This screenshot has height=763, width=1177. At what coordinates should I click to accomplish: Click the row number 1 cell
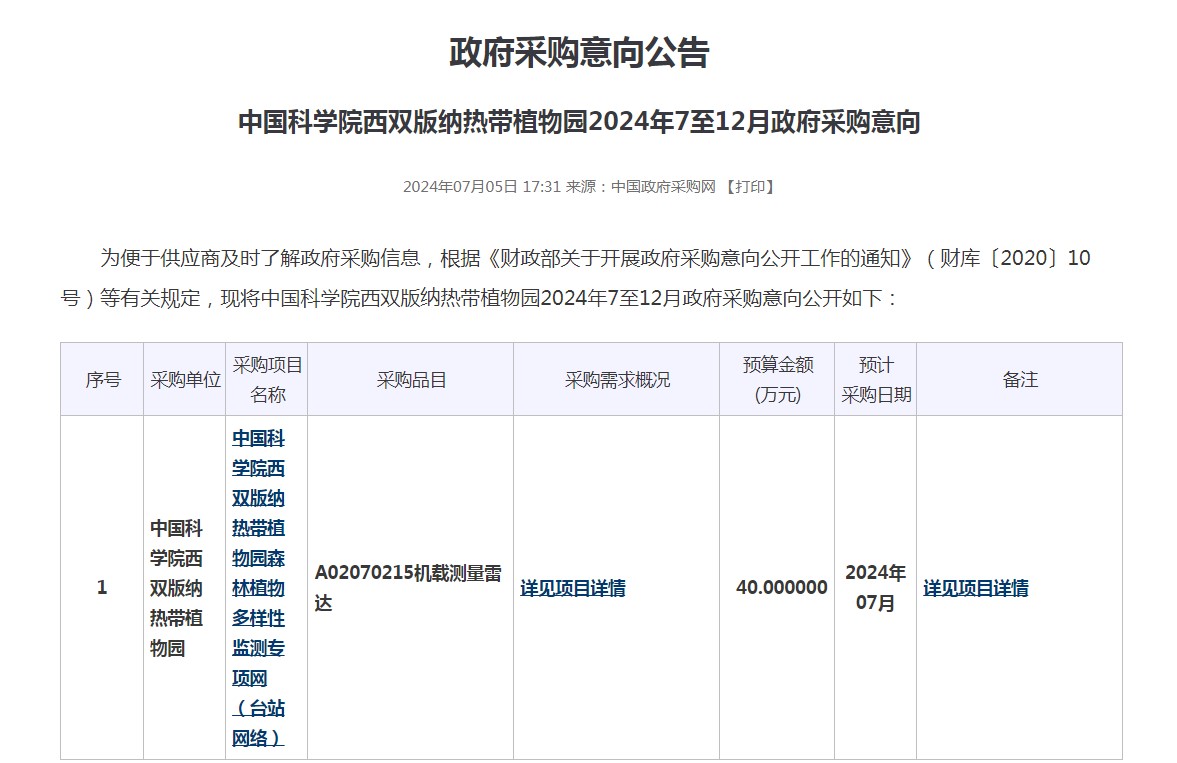point(102,588)
